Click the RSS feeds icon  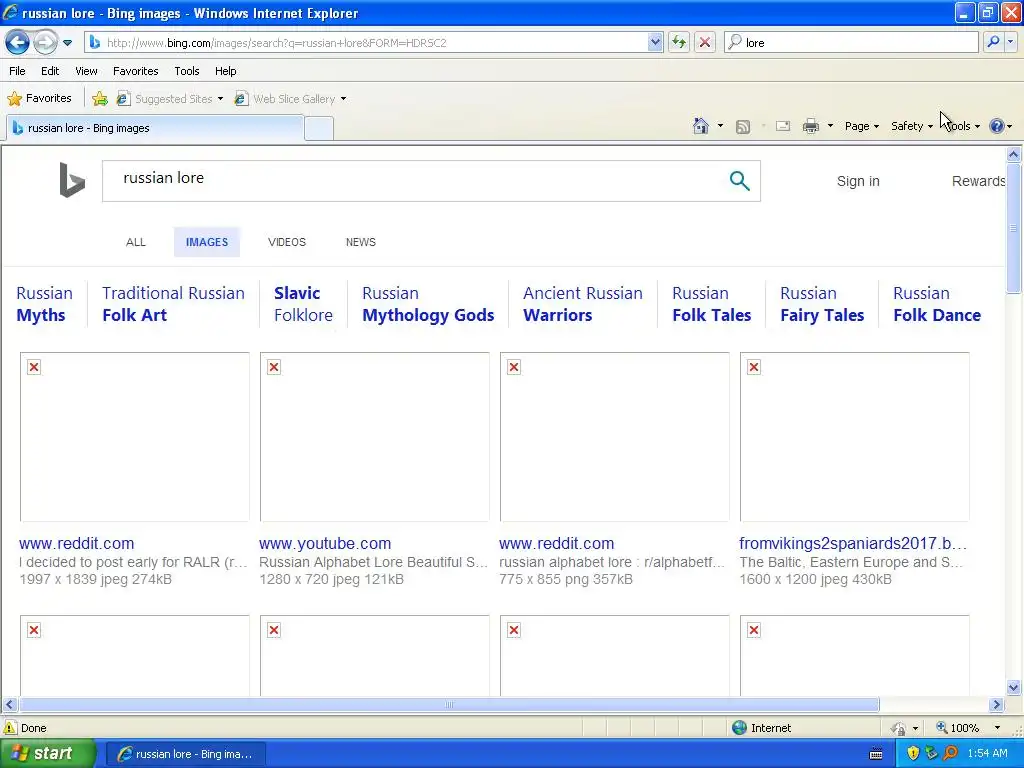pos(743,127)
